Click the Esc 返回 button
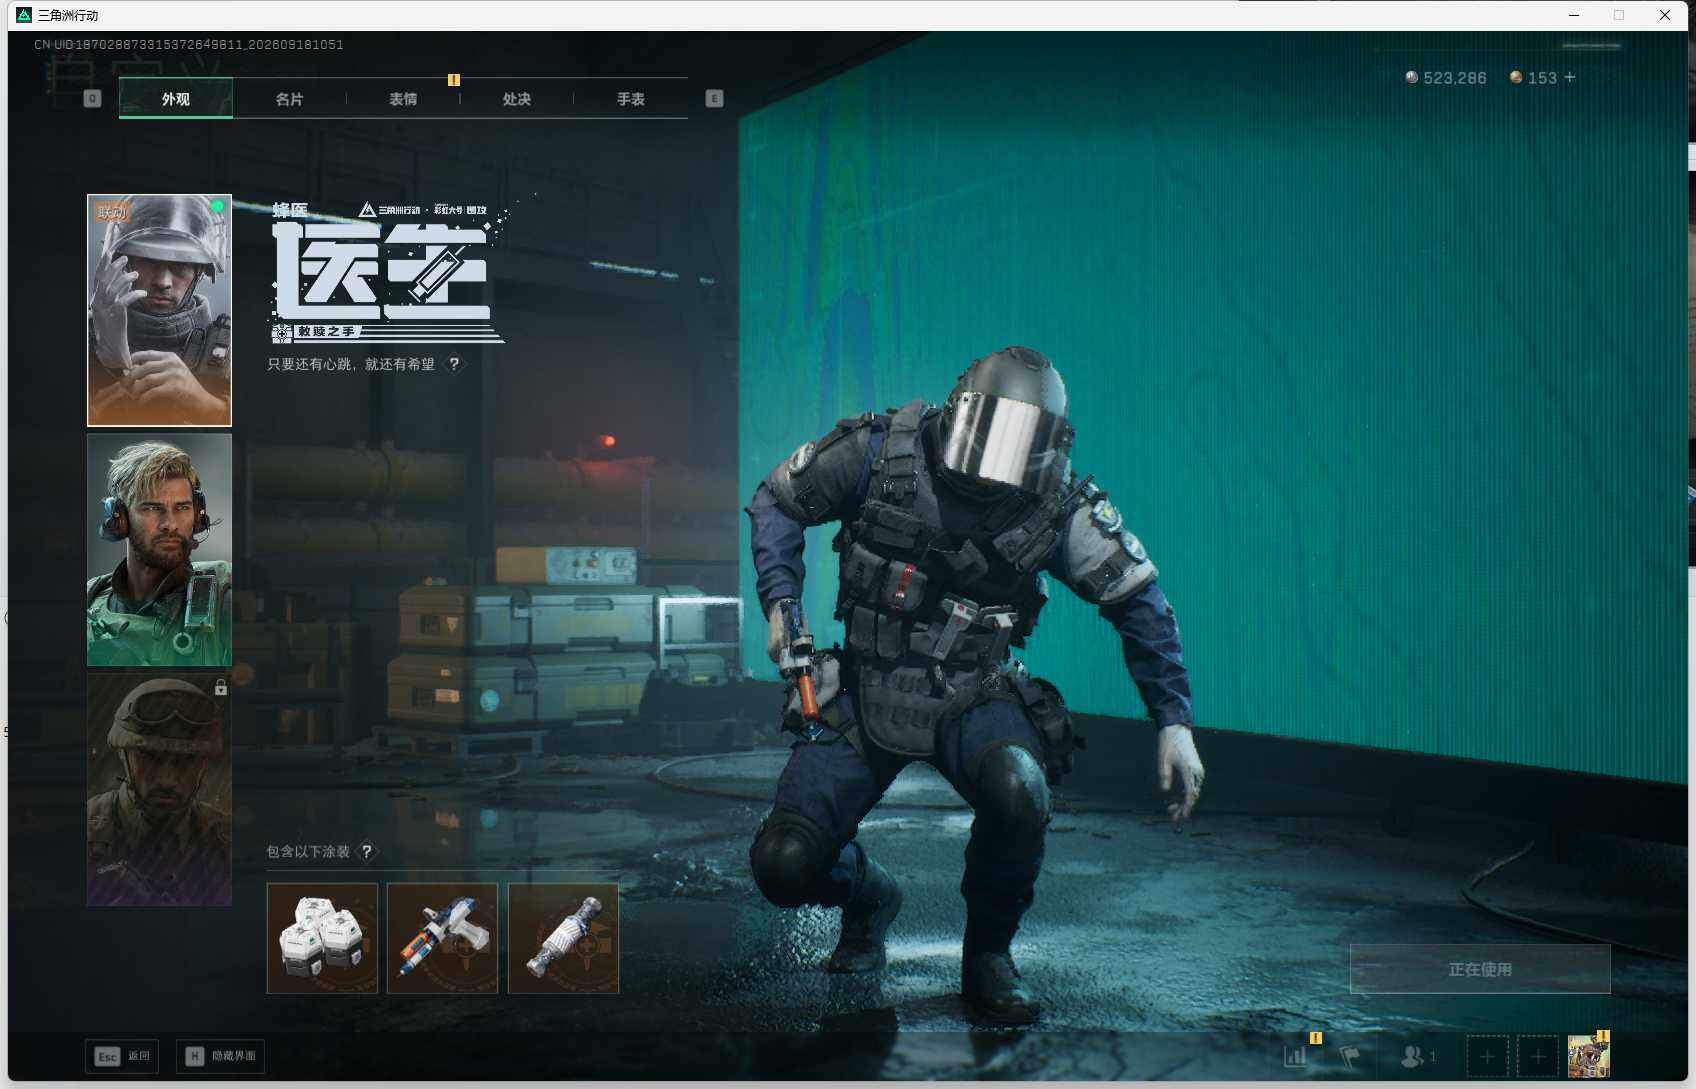 click(x=122, y=1056)
